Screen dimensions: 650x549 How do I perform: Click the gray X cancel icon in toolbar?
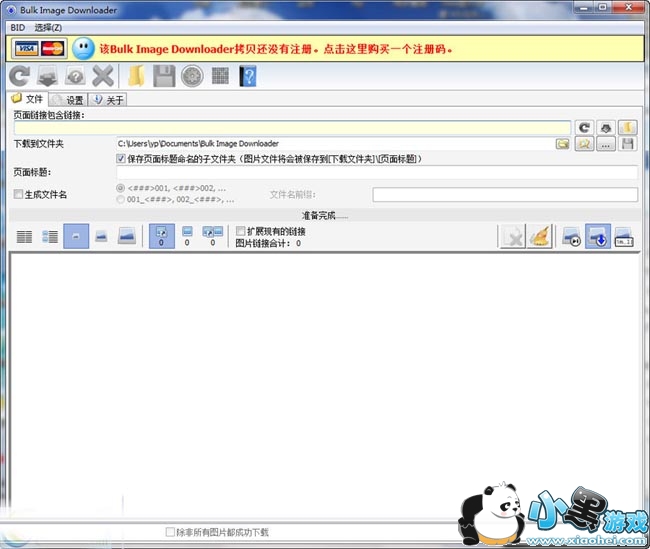[103, 76]
